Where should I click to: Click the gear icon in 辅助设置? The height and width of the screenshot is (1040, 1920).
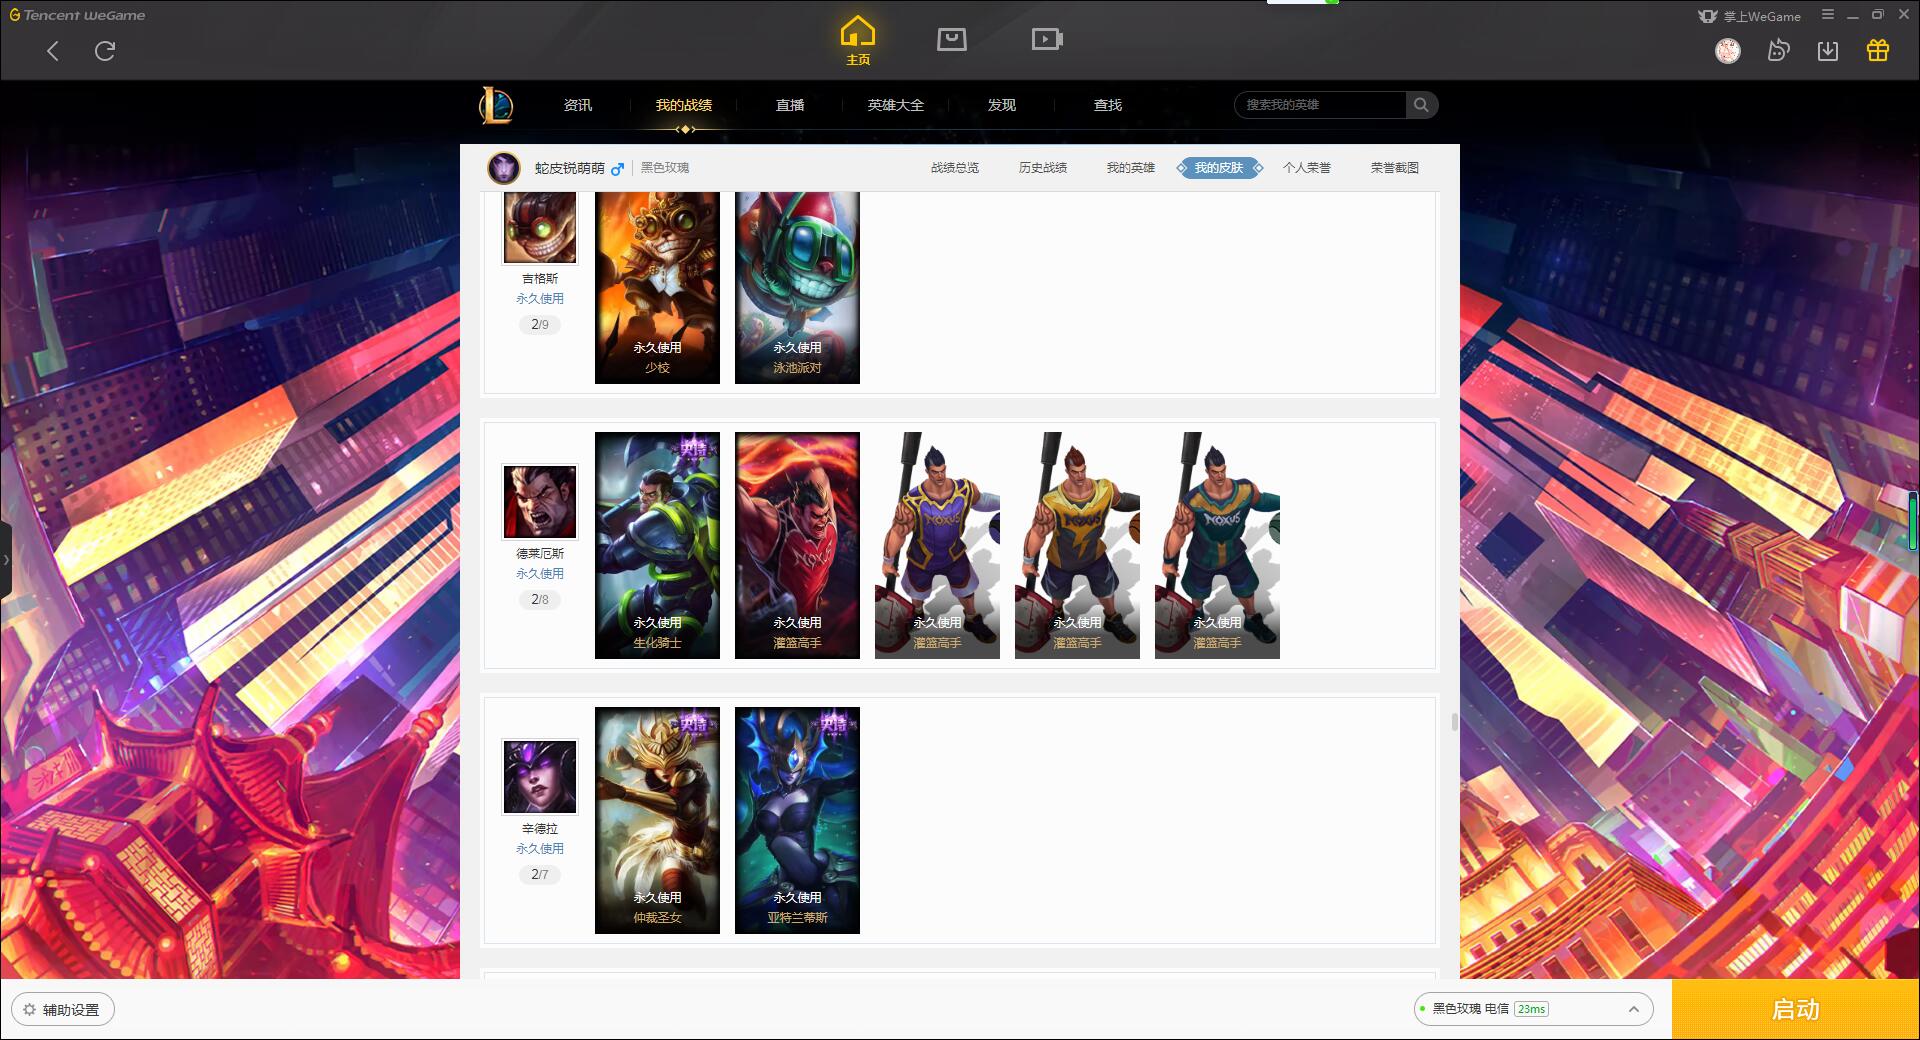[x=29, y=1010]
